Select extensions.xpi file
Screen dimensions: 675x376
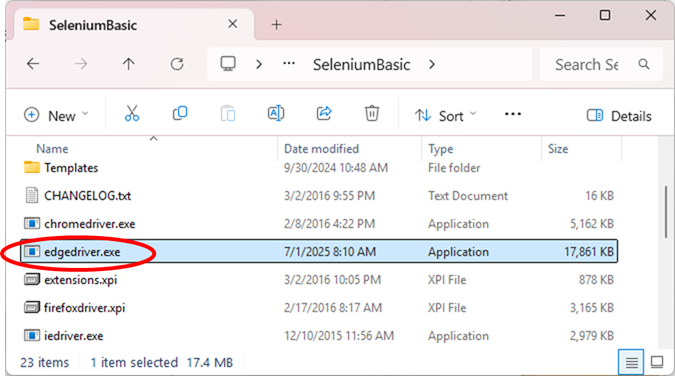click(81, 280)
